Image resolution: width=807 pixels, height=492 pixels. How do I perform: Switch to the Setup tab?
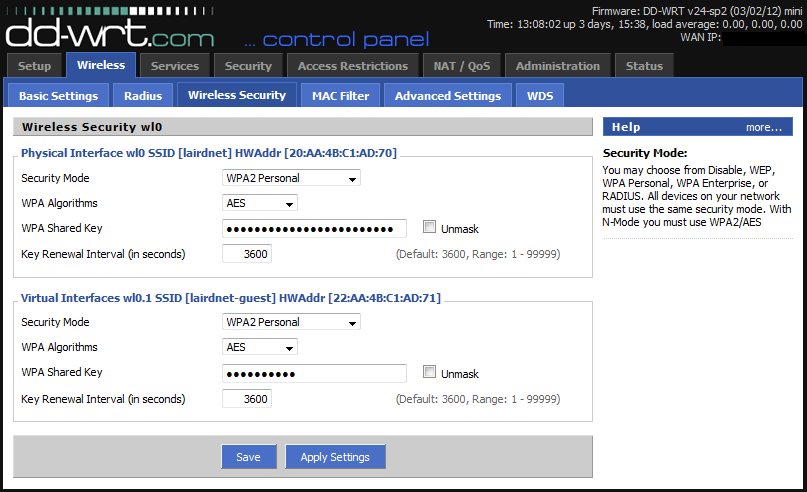(35, 66)
